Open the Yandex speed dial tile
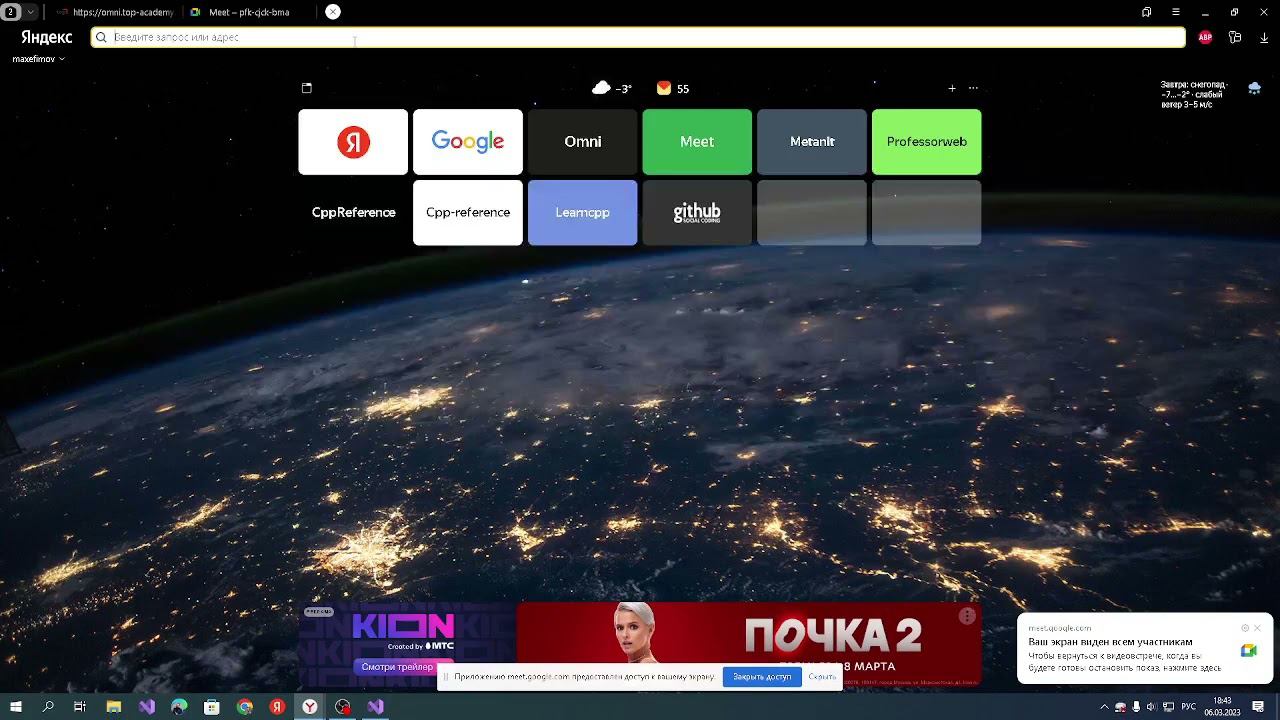Image resolution: width=1280 pixels, height=720 pixels. [x=353, y=142]
